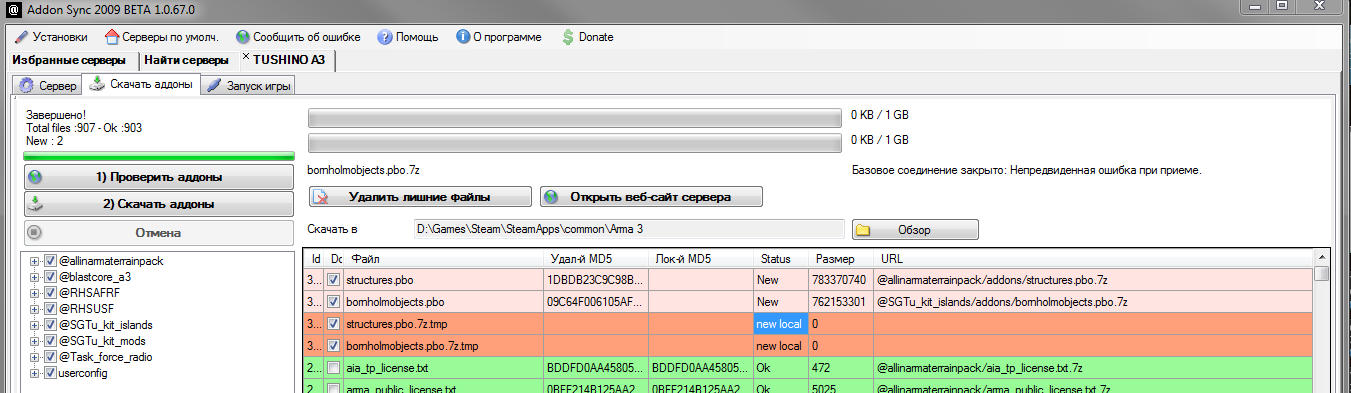Select the aia_tp_license.txt file cell
This screenshot has width=1351, height=393.
click(x=444, y=368)
